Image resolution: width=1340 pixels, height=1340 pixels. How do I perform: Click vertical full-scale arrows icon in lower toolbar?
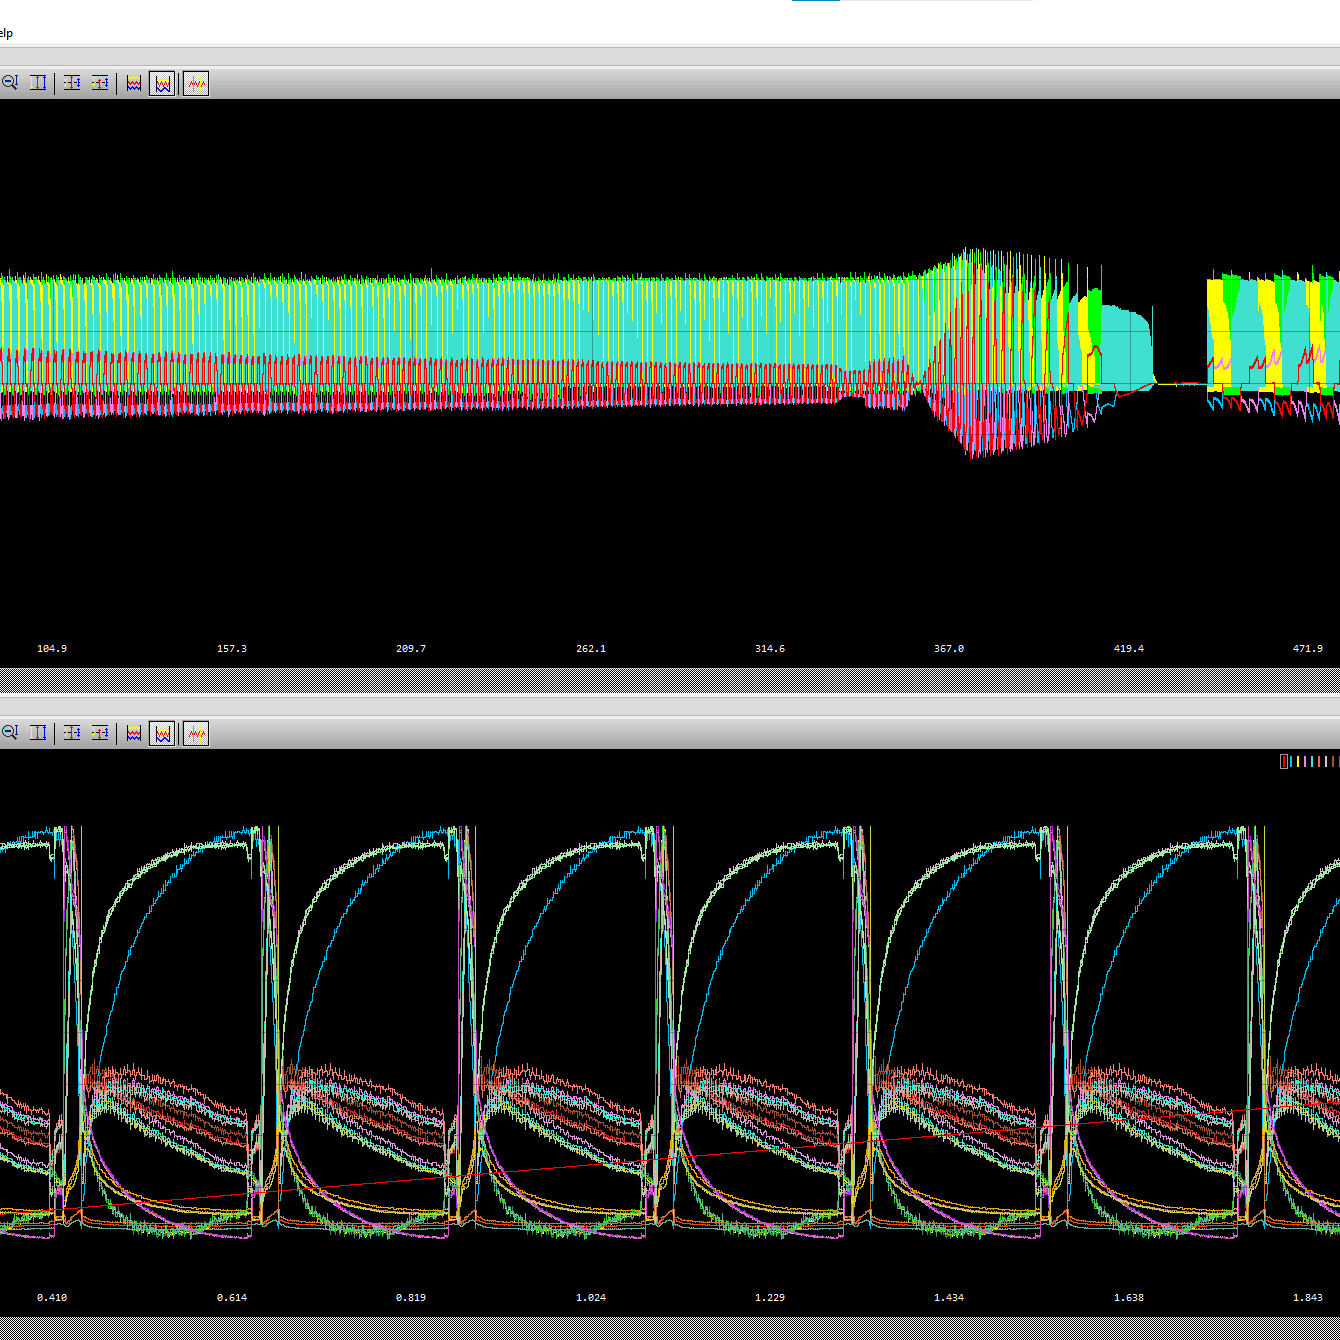point(38,733)
